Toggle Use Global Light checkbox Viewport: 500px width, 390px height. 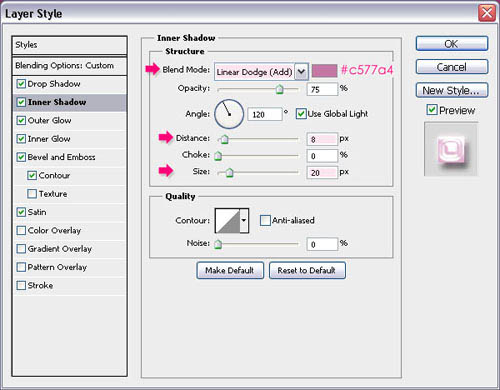coord(301,114)
